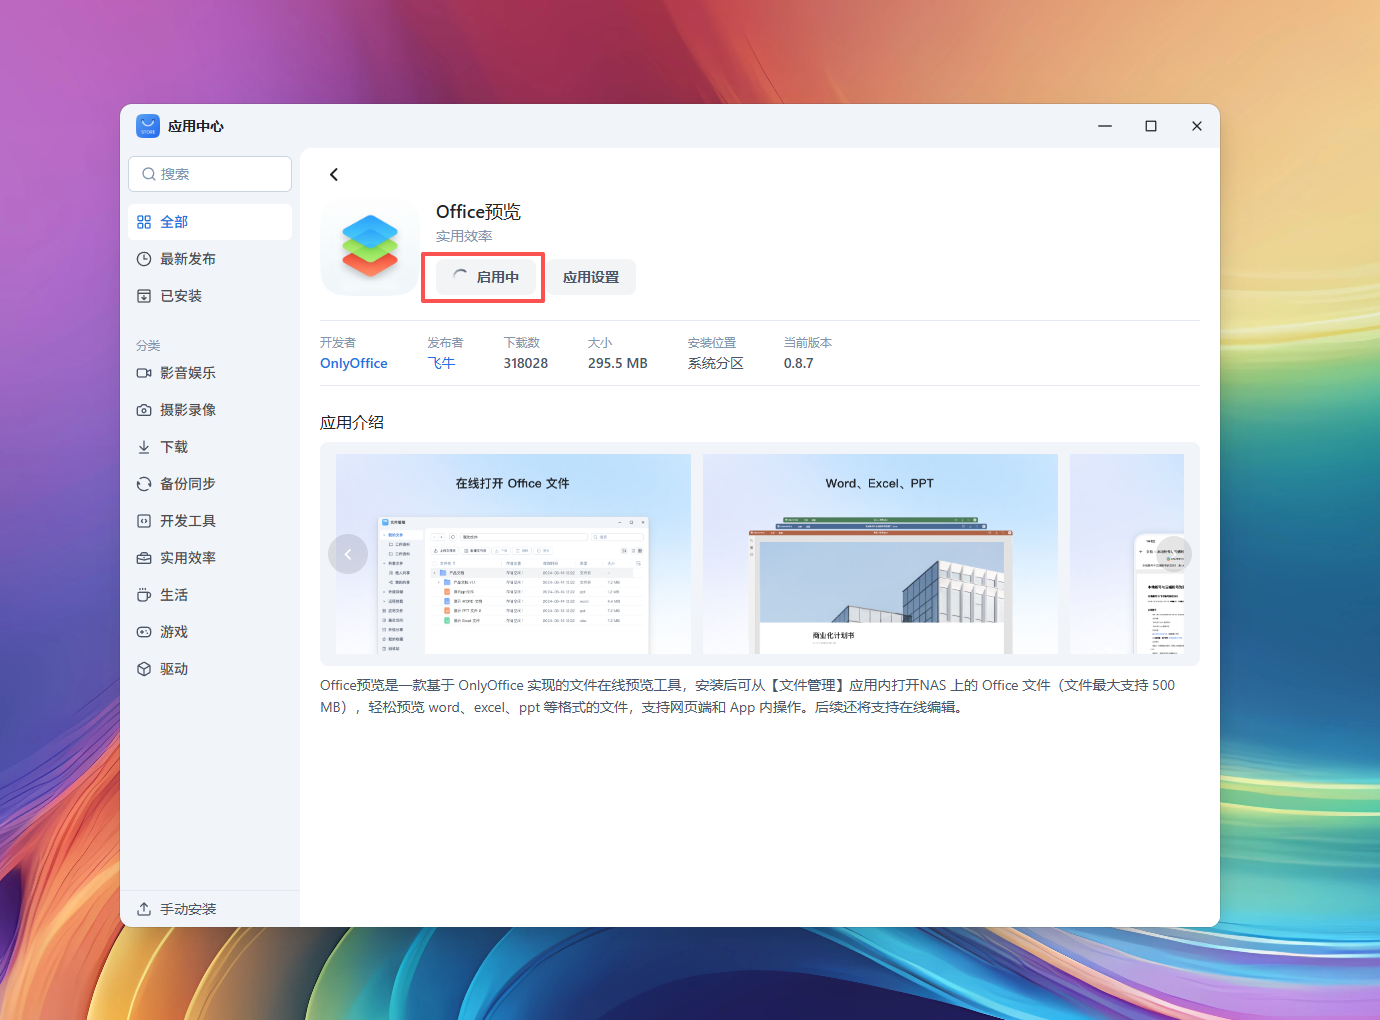
Task: Click the back arrow icon
Action: [334, 175]
